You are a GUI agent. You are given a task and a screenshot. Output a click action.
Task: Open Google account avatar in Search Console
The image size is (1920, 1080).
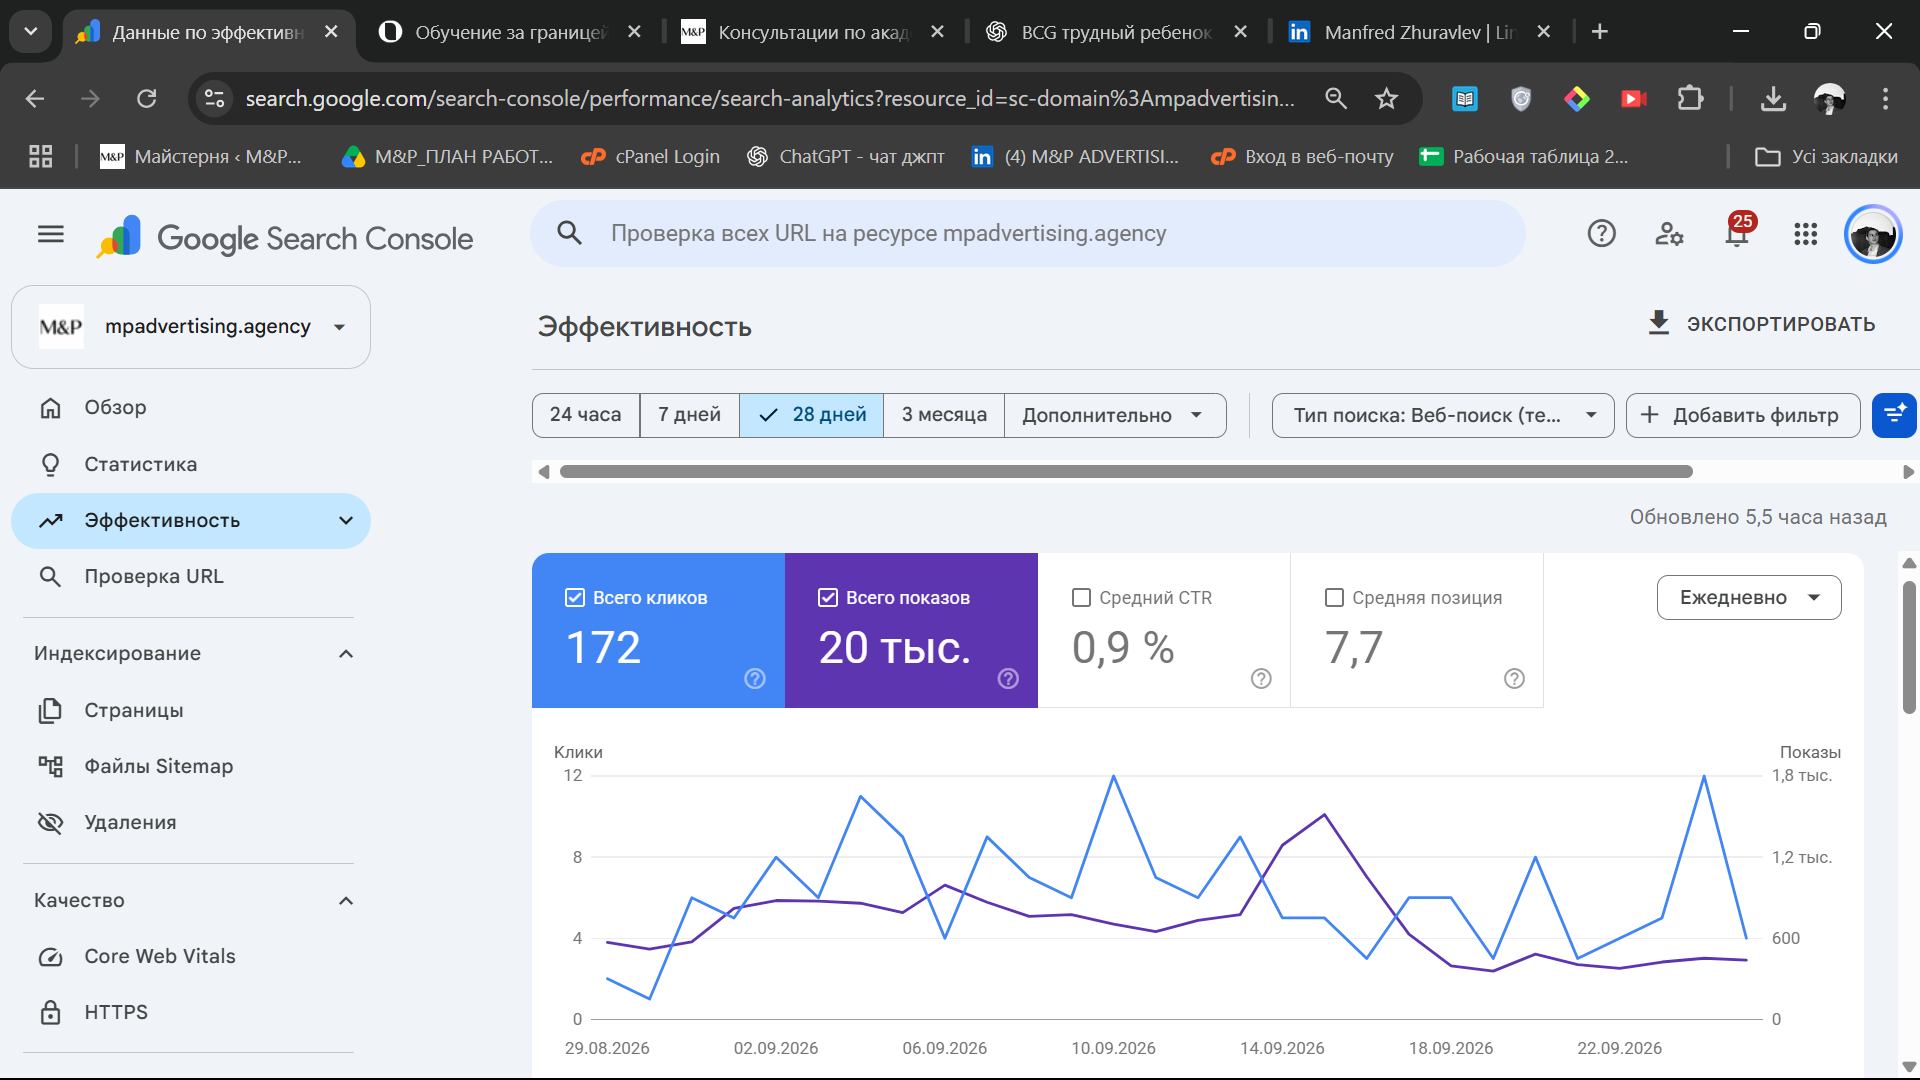click(x=1873, y=235)
